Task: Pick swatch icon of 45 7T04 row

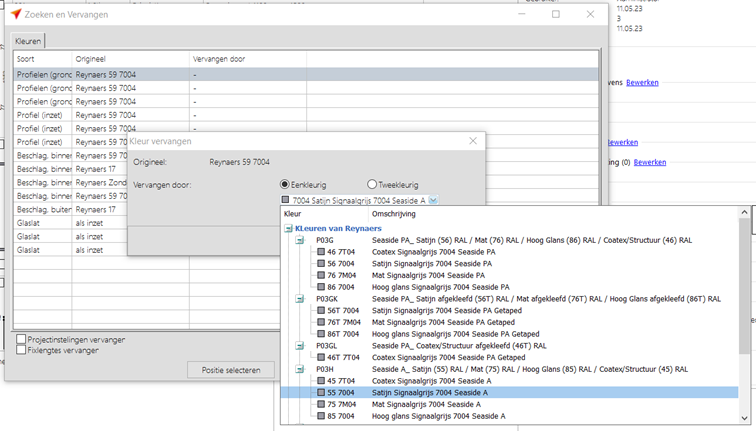Action: (x=321, y=381)
